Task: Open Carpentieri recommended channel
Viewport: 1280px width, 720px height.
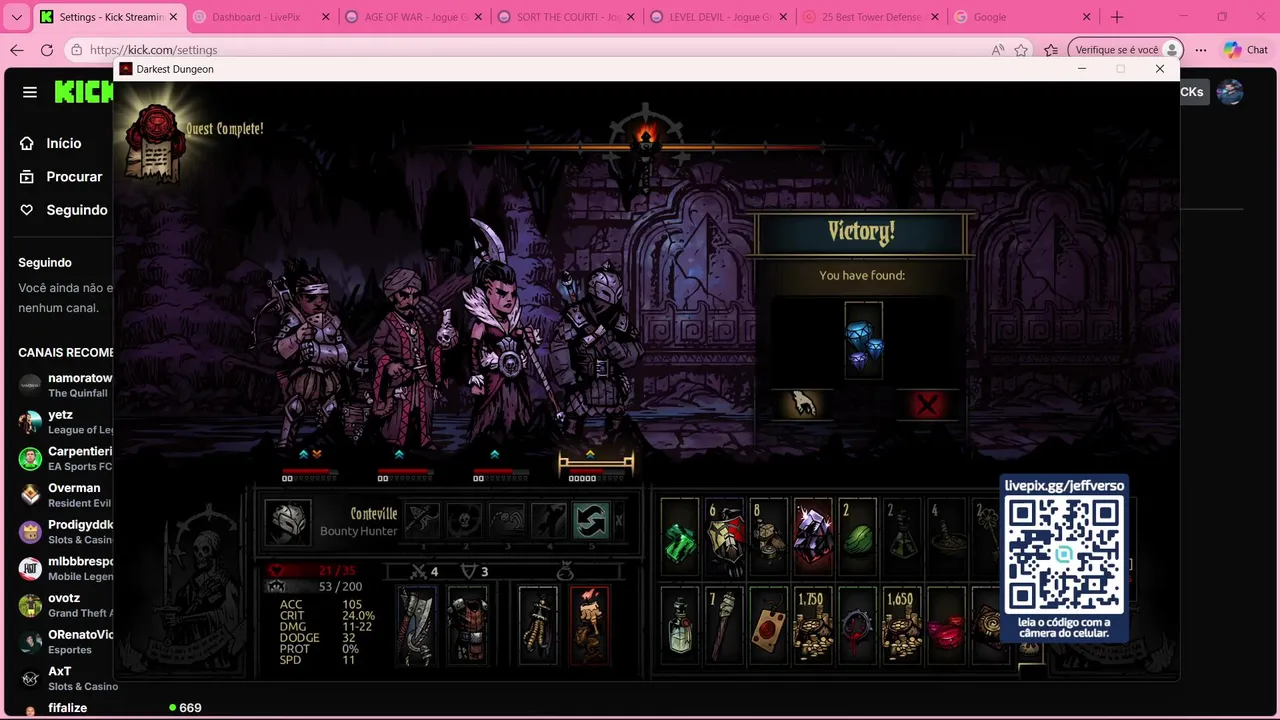Action: [66, 458]
